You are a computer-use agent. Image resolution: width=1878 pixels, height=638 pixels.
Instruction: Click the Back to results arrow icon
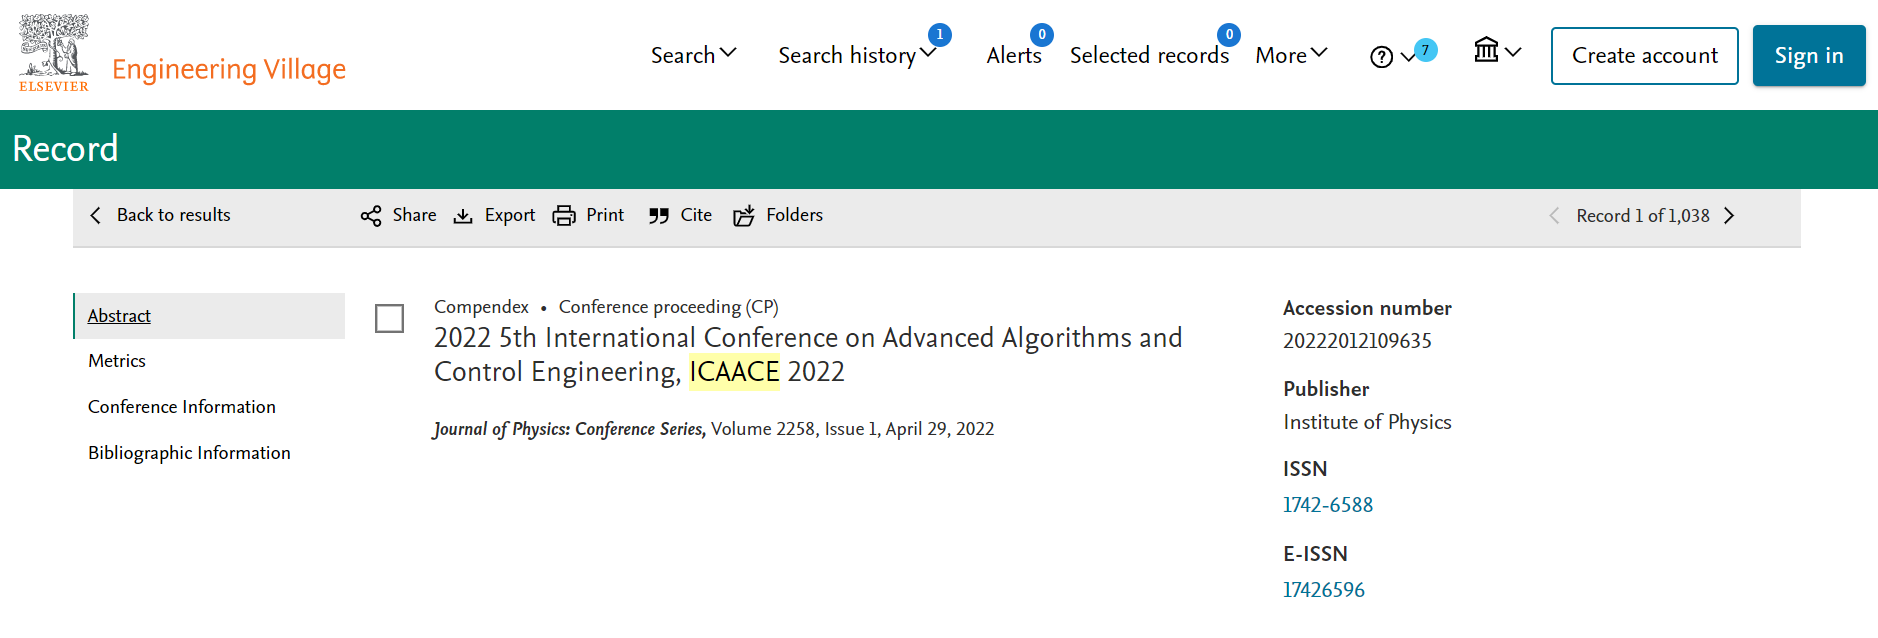coord(96,215)
